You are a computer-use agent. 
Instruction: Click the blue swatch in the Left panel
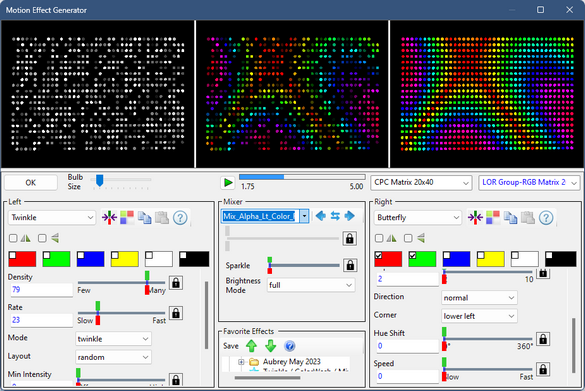[91, 259]
